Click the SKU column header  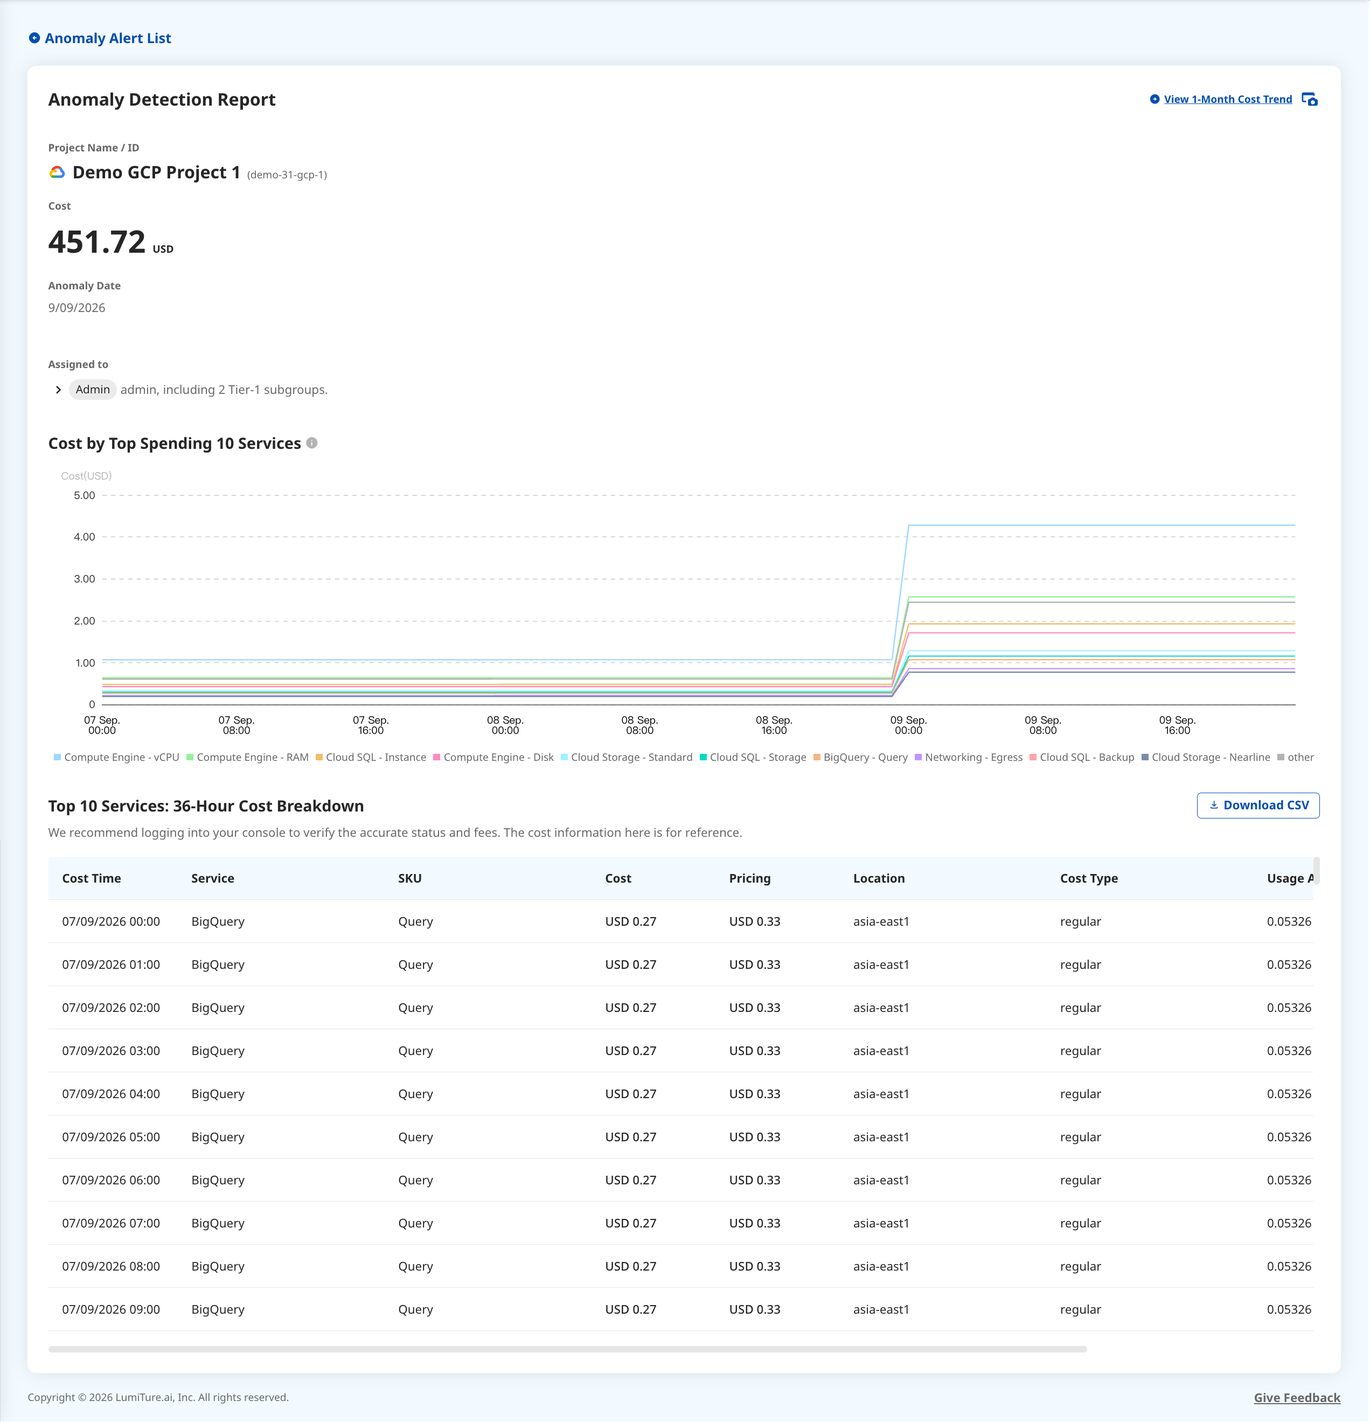tap(410, 878)
